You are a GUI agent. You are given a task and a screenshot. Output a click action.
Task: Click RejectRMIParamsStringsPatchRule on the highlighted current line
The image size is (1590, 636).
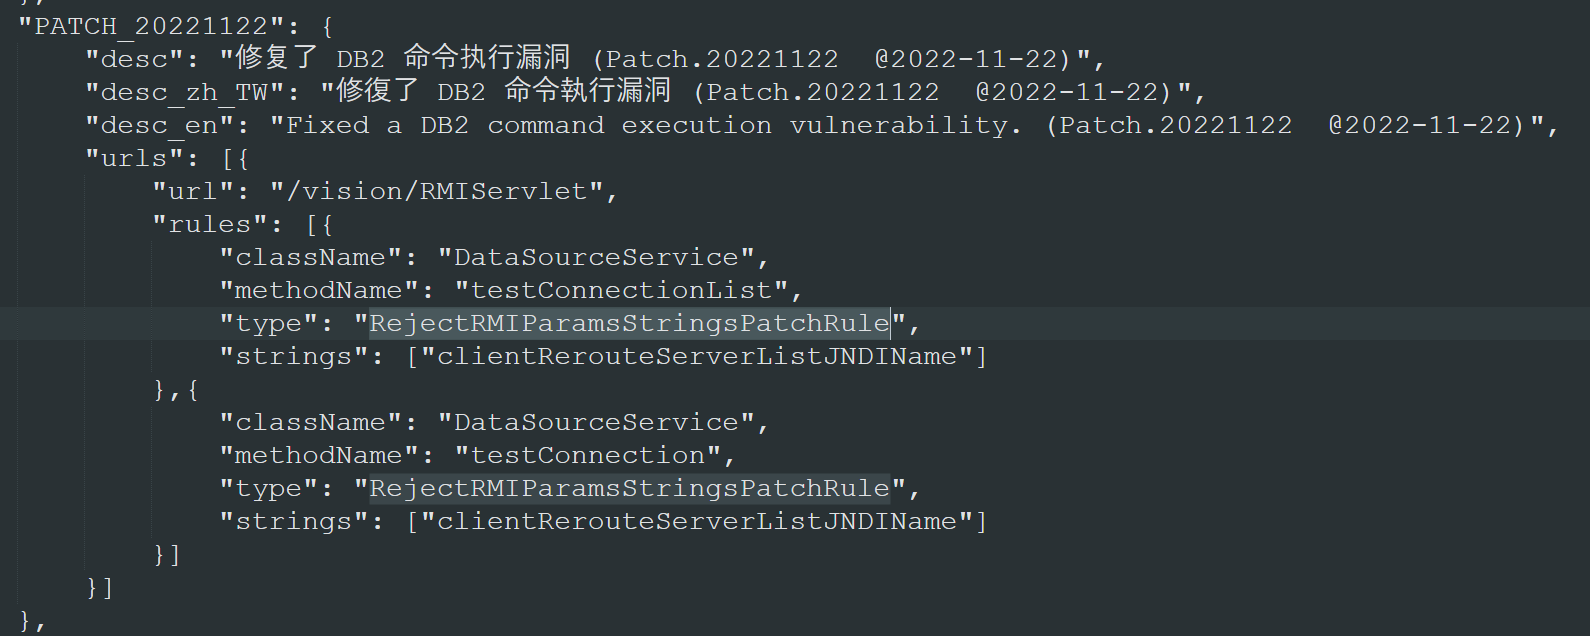pos(629,324)
